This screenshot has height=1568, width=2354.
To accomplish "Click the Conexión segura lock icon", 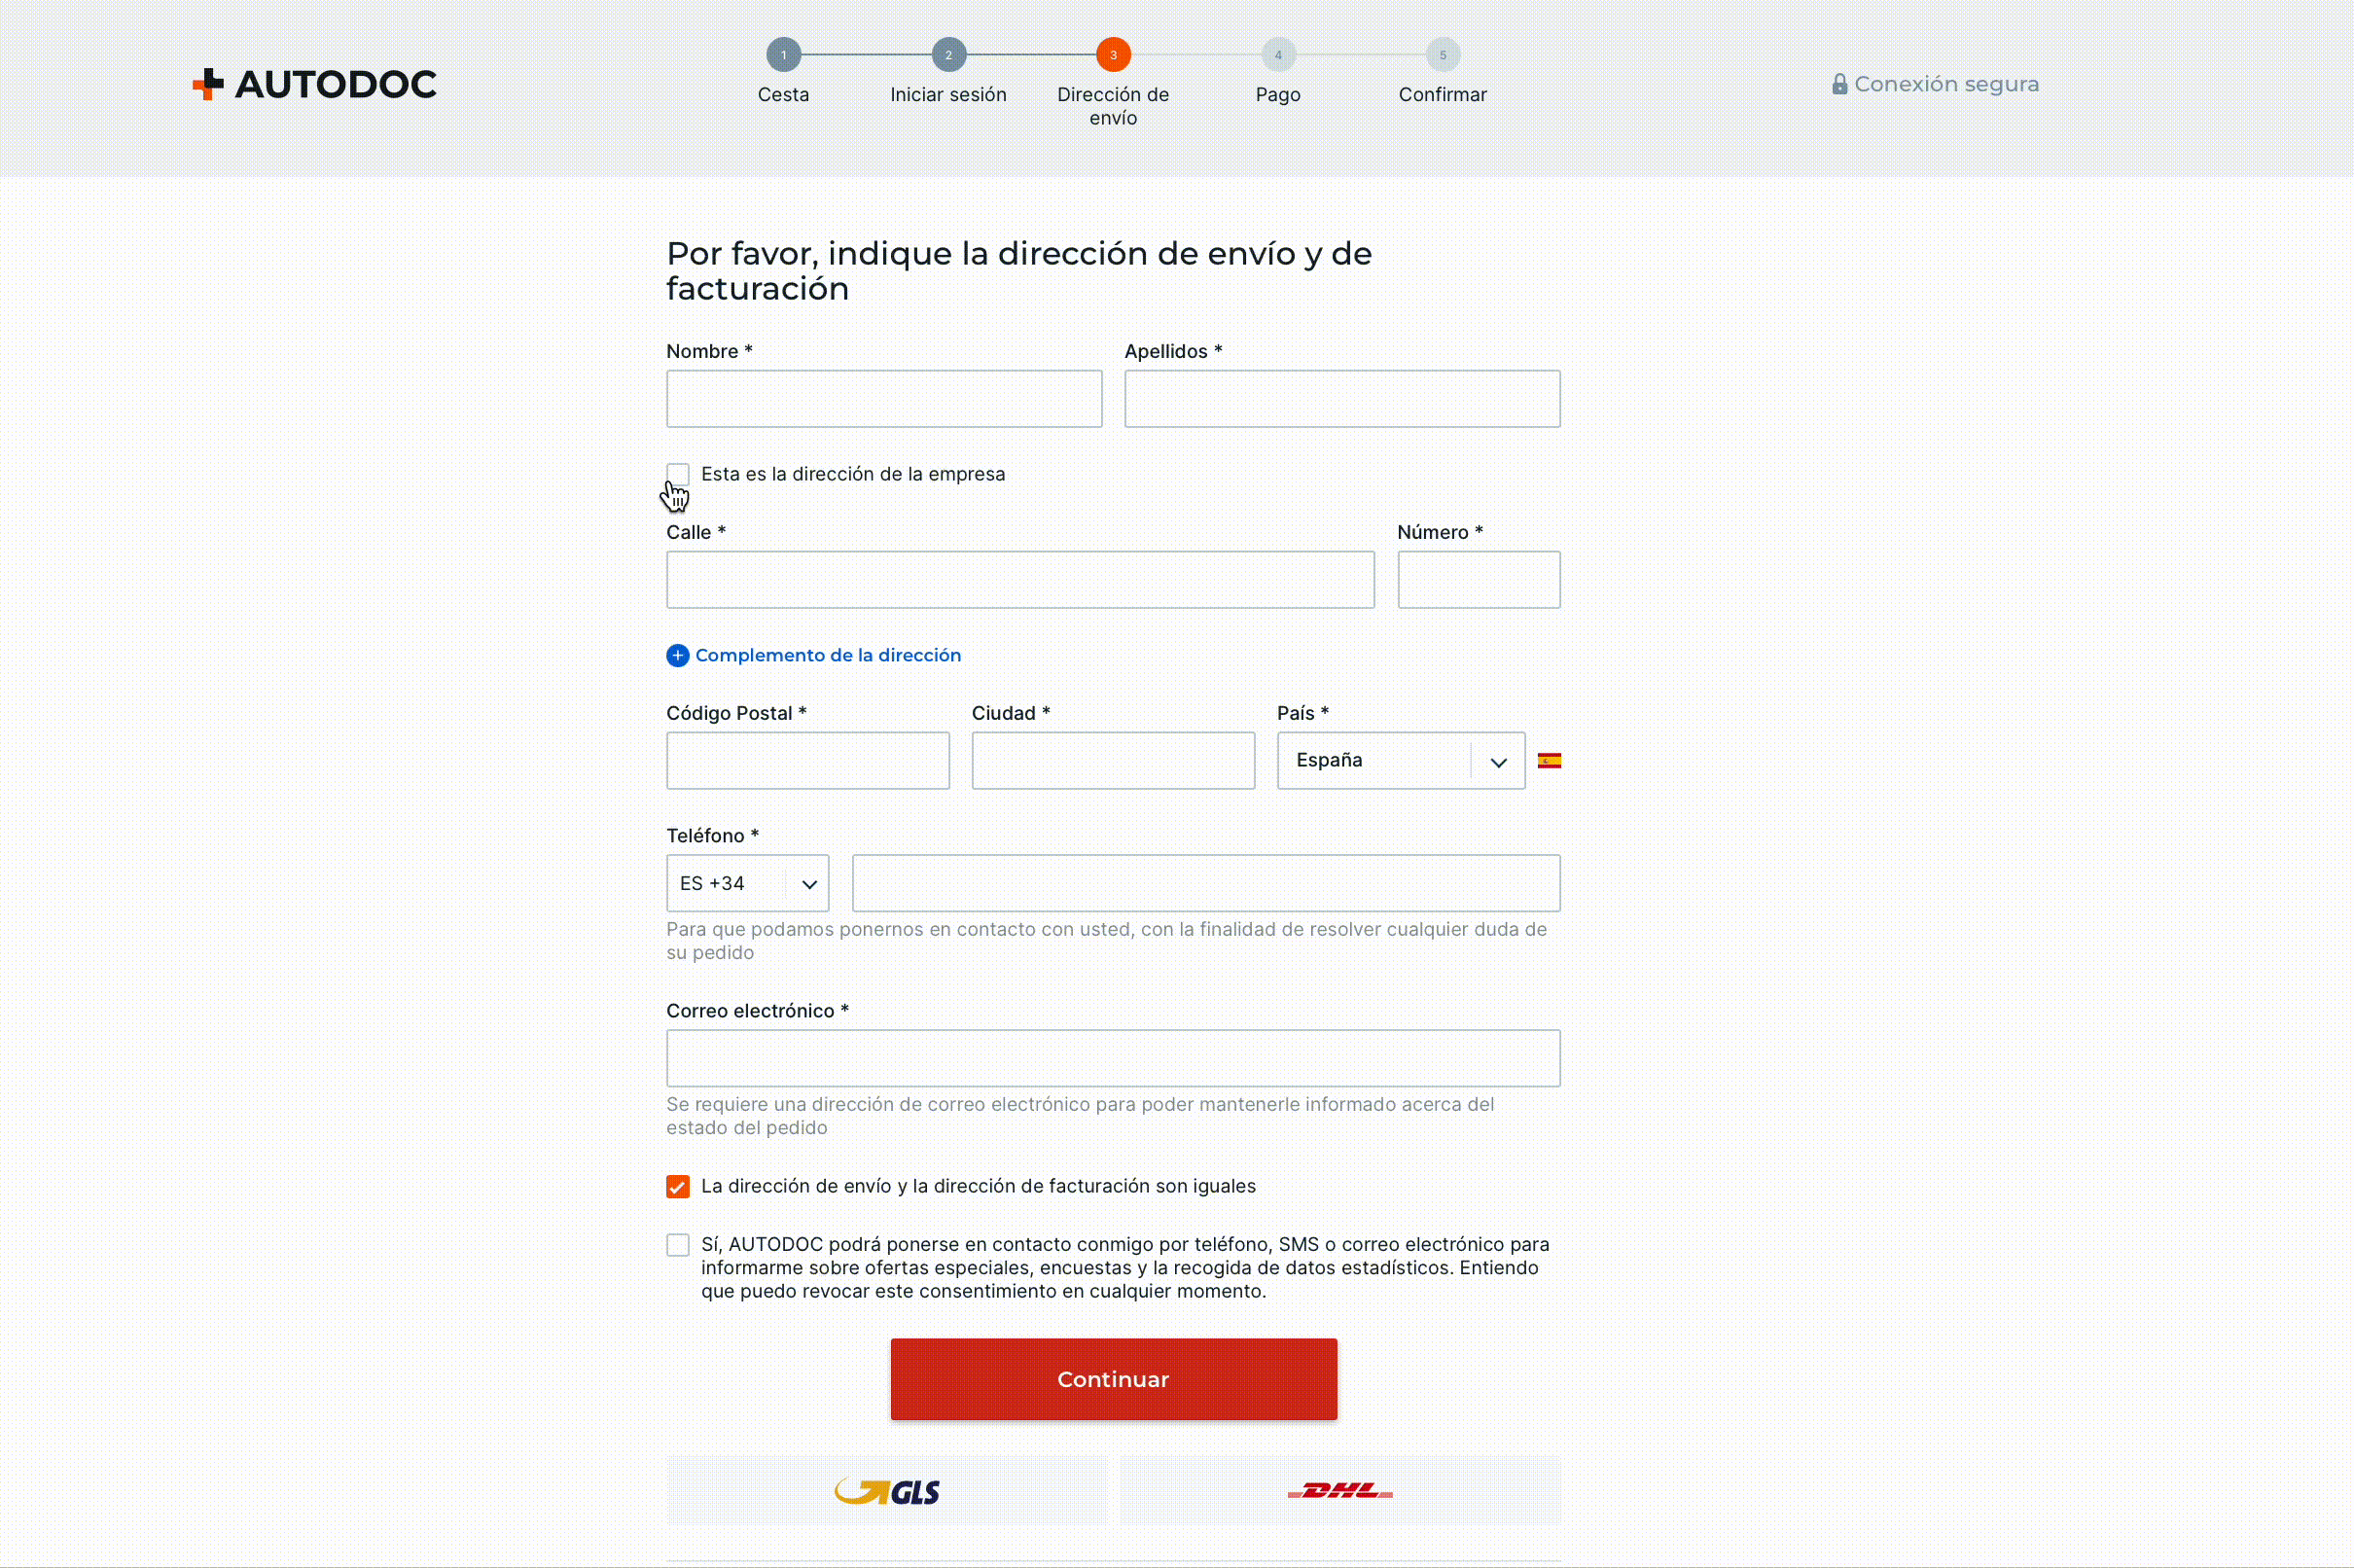I will (1839, 84).
